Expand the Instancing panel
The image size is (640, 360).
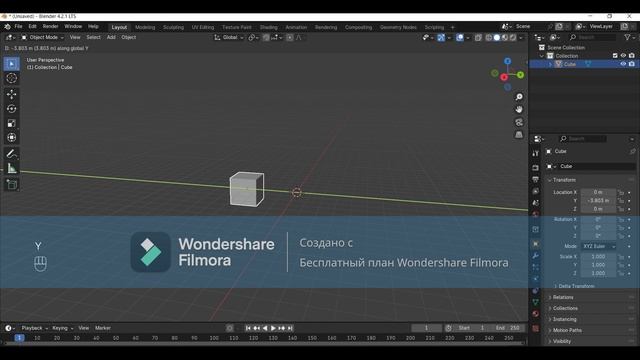click(564, 320)
